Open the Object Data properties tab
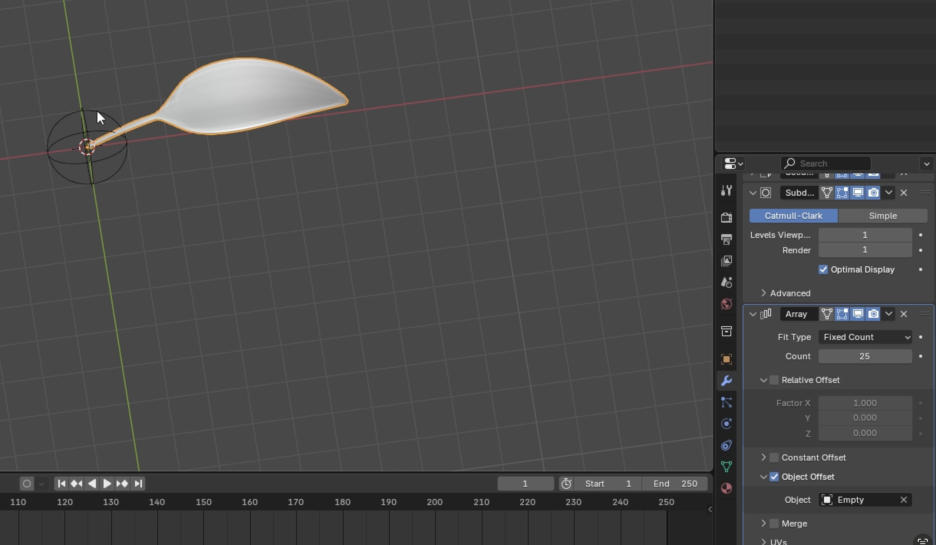Viewport: 936px width, 545px height. 726,467
